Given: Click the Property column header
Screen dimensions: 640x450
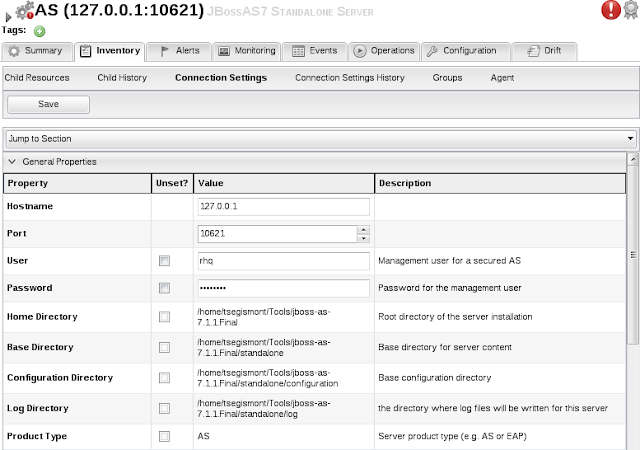Looking at the screenshot, I should pyautogui.click(x=77, y=183).
